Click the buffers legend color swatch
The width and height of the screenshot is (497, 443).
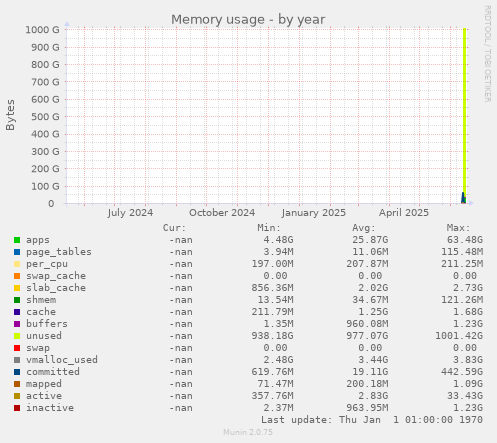[x=17, y=324]
